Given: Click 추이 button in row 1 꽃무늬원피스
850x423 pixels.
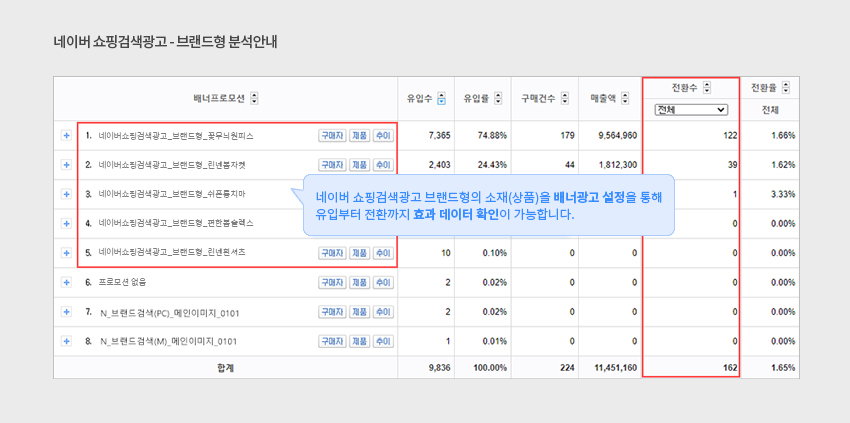Looking at the screenshot, I should (383, 136).
